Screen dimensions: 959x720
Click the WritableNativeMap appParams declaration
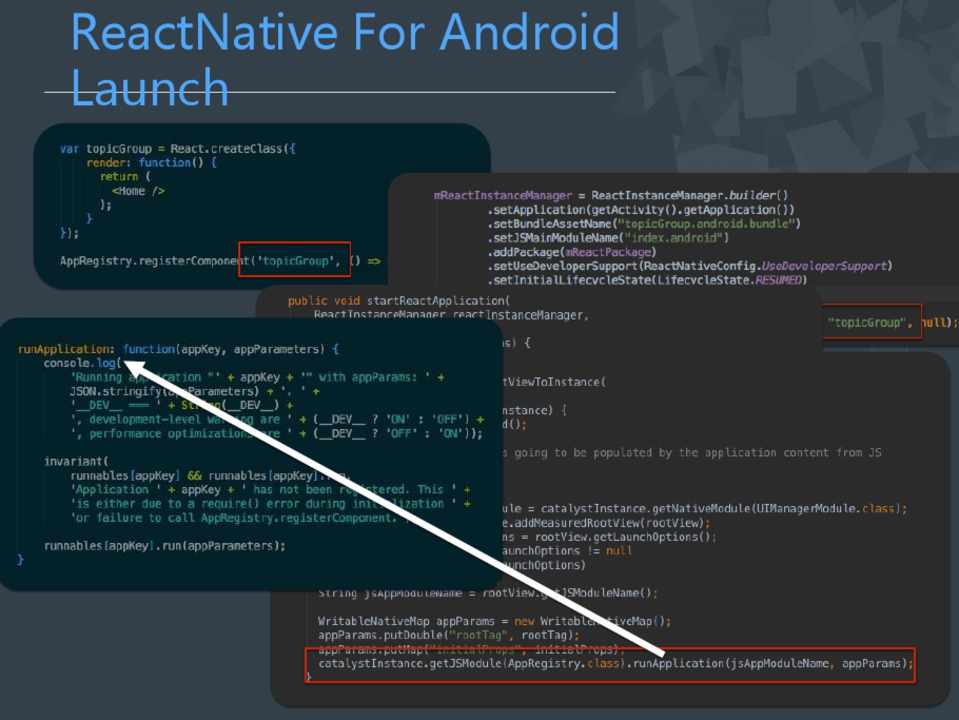494,620
